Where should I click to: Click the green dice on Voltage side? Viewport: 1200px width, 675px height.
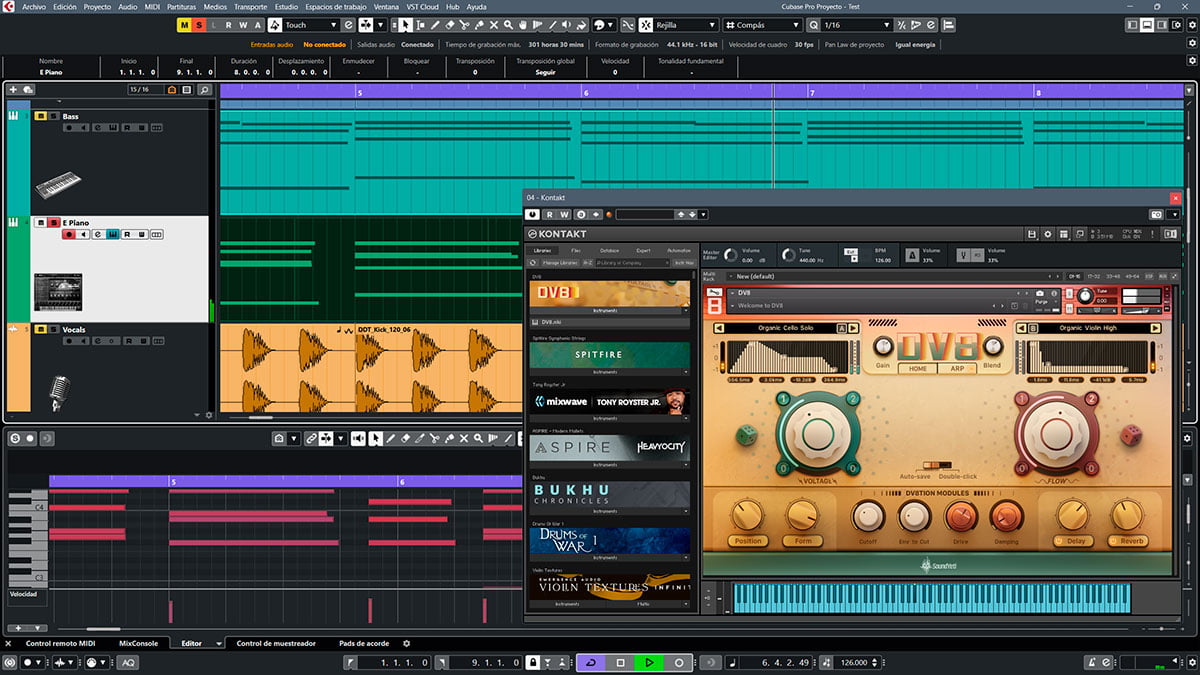tap(747, 434)
